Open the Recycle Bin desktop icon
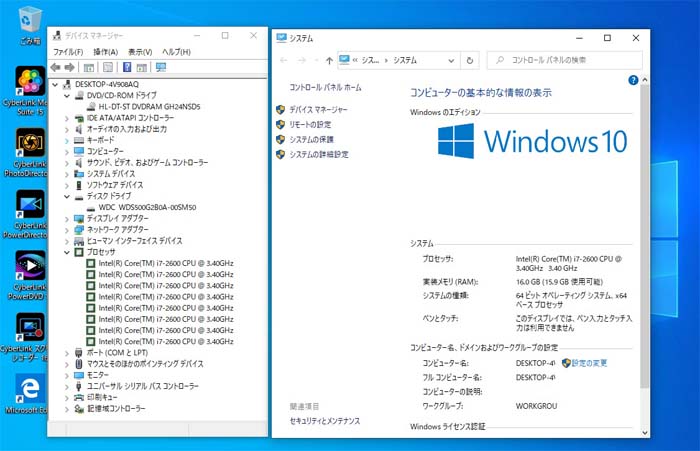The width and height of the screenshot is (700, 451). tap(30, 26)
